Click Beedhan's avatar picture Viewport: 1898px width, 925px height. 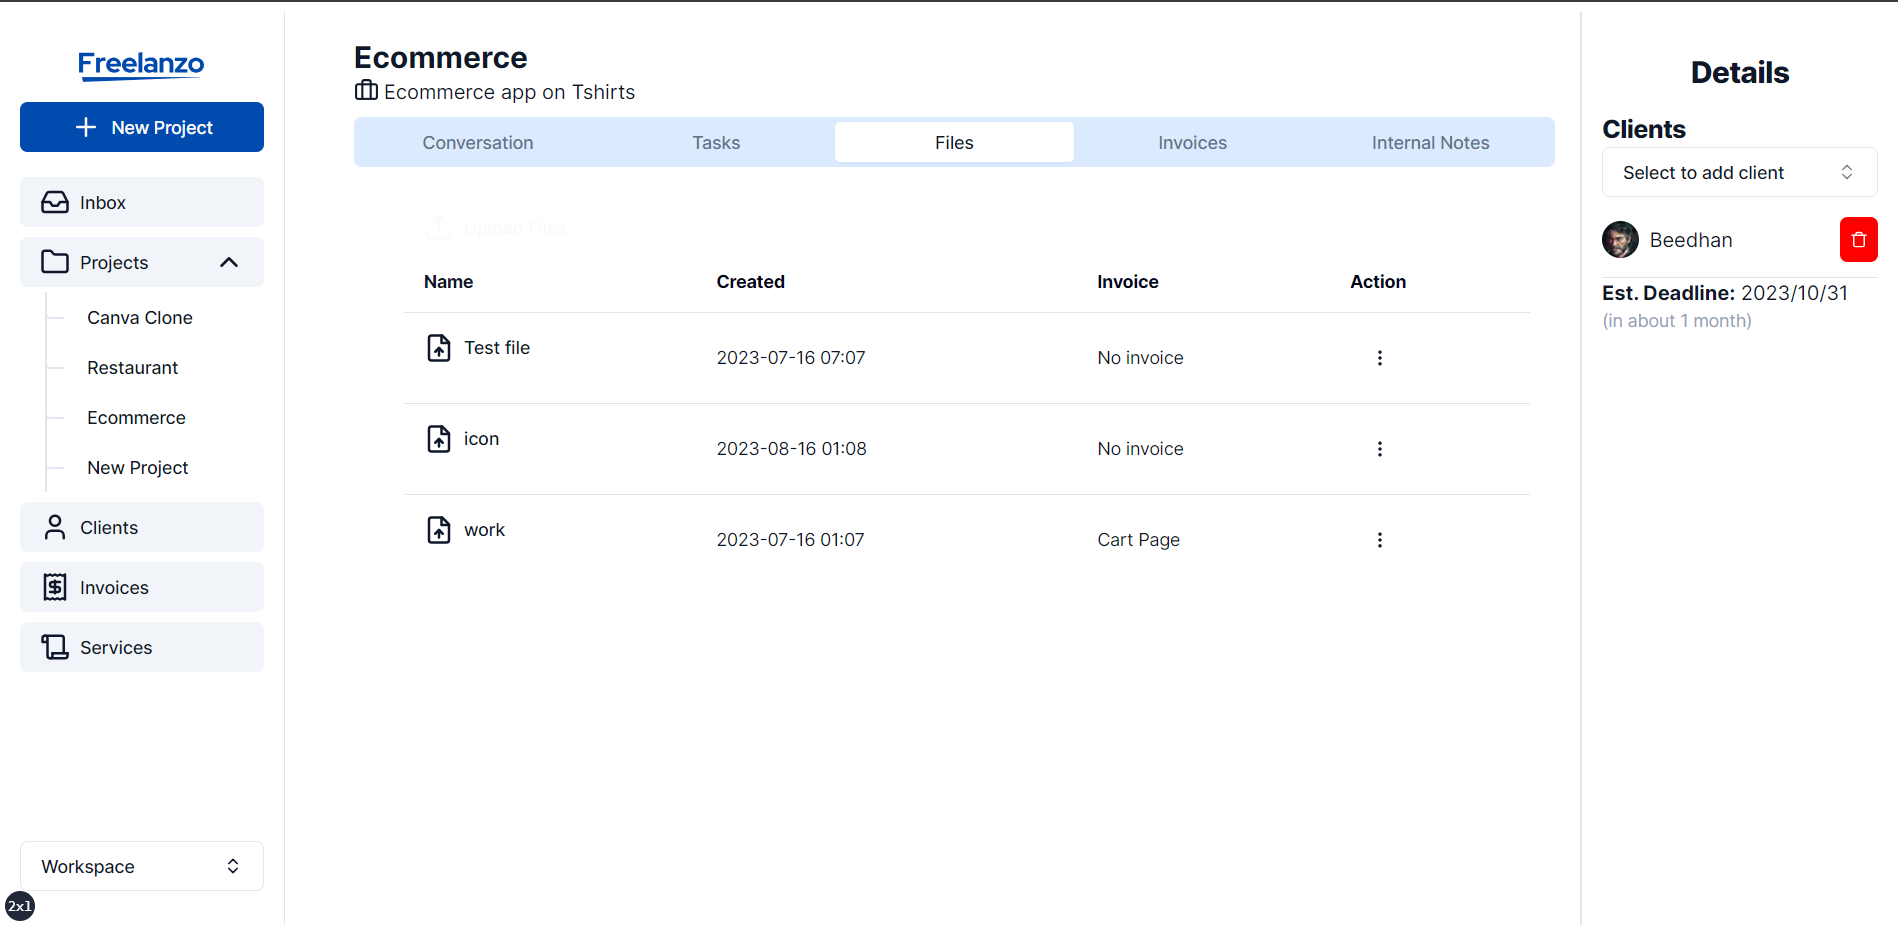1620,240
